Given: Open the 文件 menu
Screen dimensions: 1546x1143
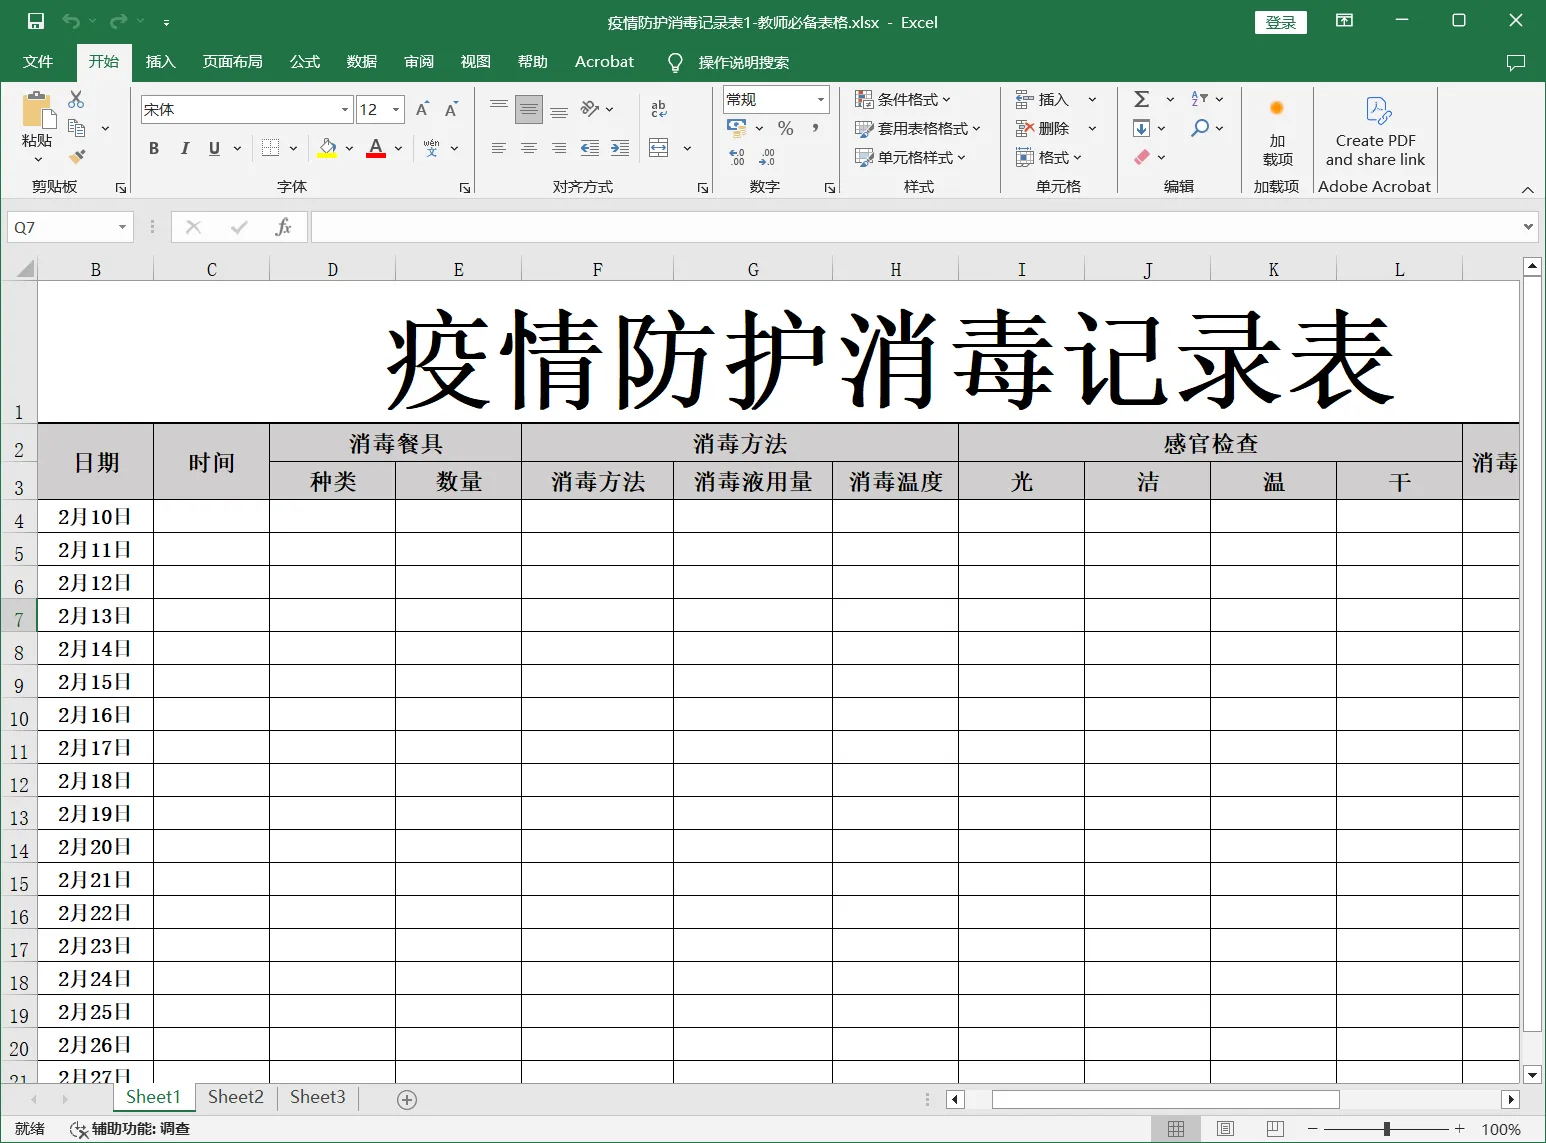Looking at the screenshot, I should click(x=38, y=62).
